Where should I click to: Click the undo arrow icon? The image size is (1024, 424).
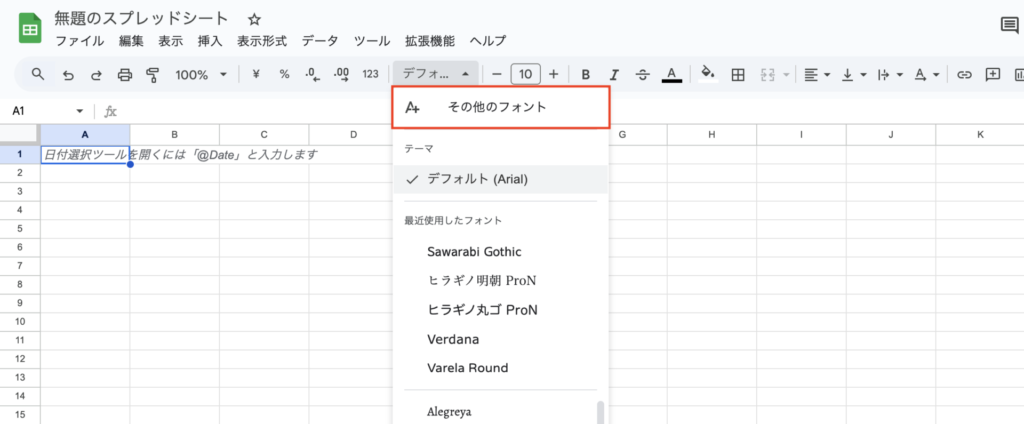click(68, 74)
